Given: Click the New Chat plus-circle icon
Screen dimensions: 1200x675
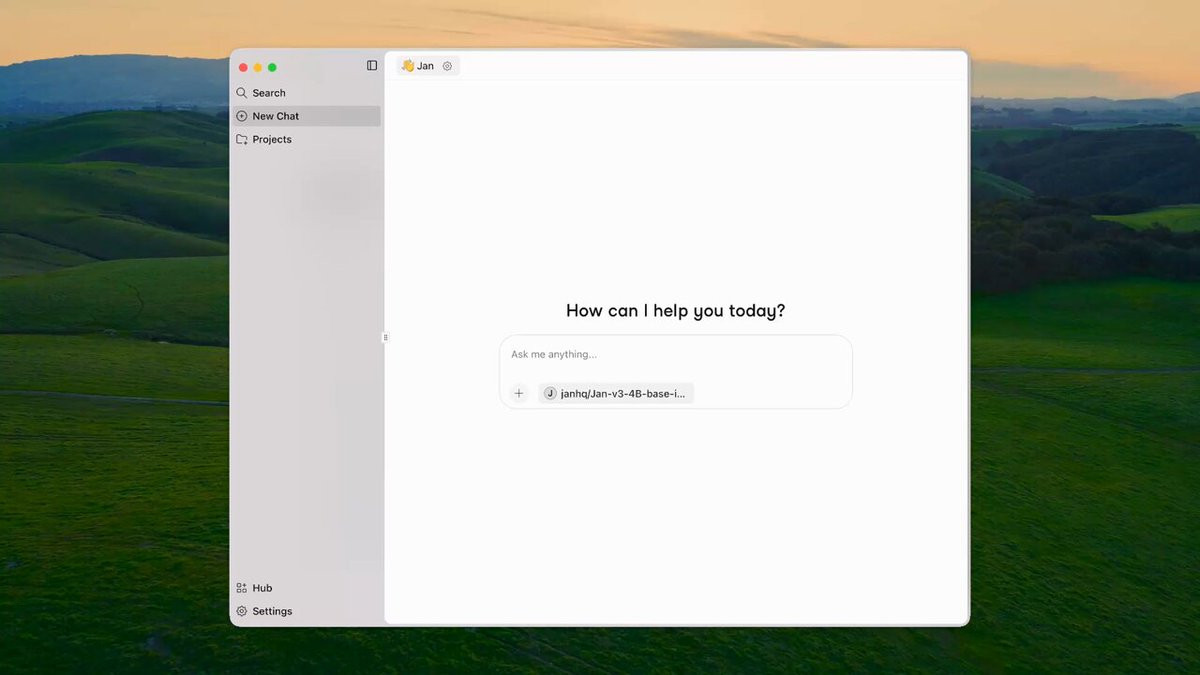Looking at the screenshot, I should 241,116.
